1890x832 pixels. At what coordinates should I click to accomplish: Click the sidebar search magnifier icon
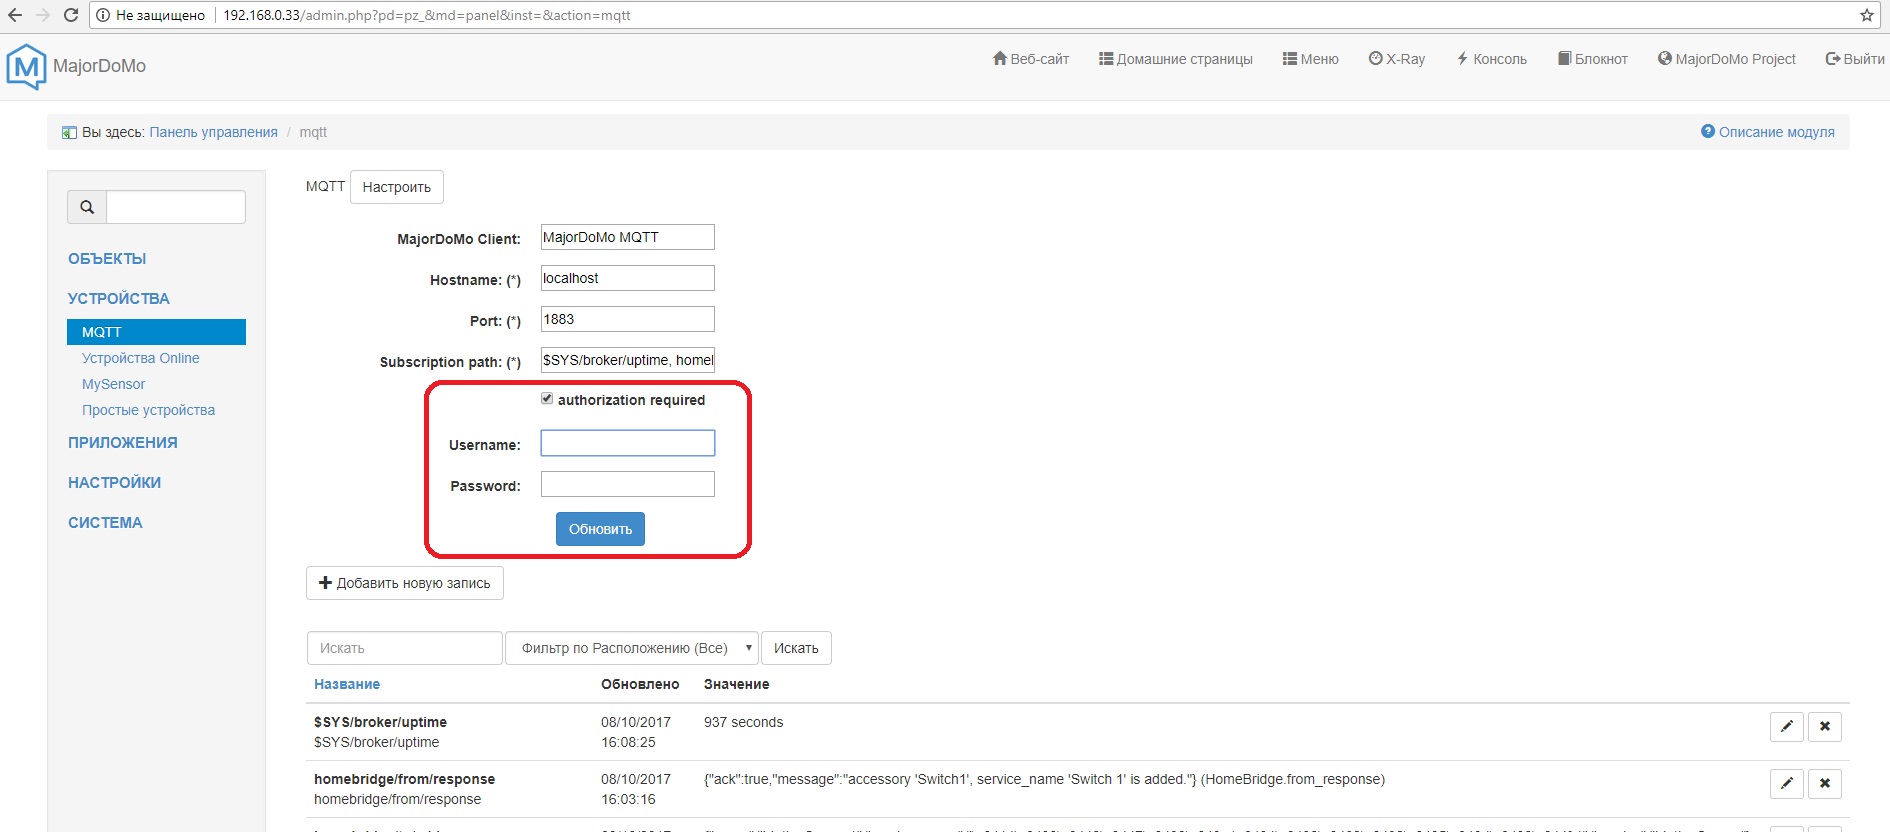[87, 207]
